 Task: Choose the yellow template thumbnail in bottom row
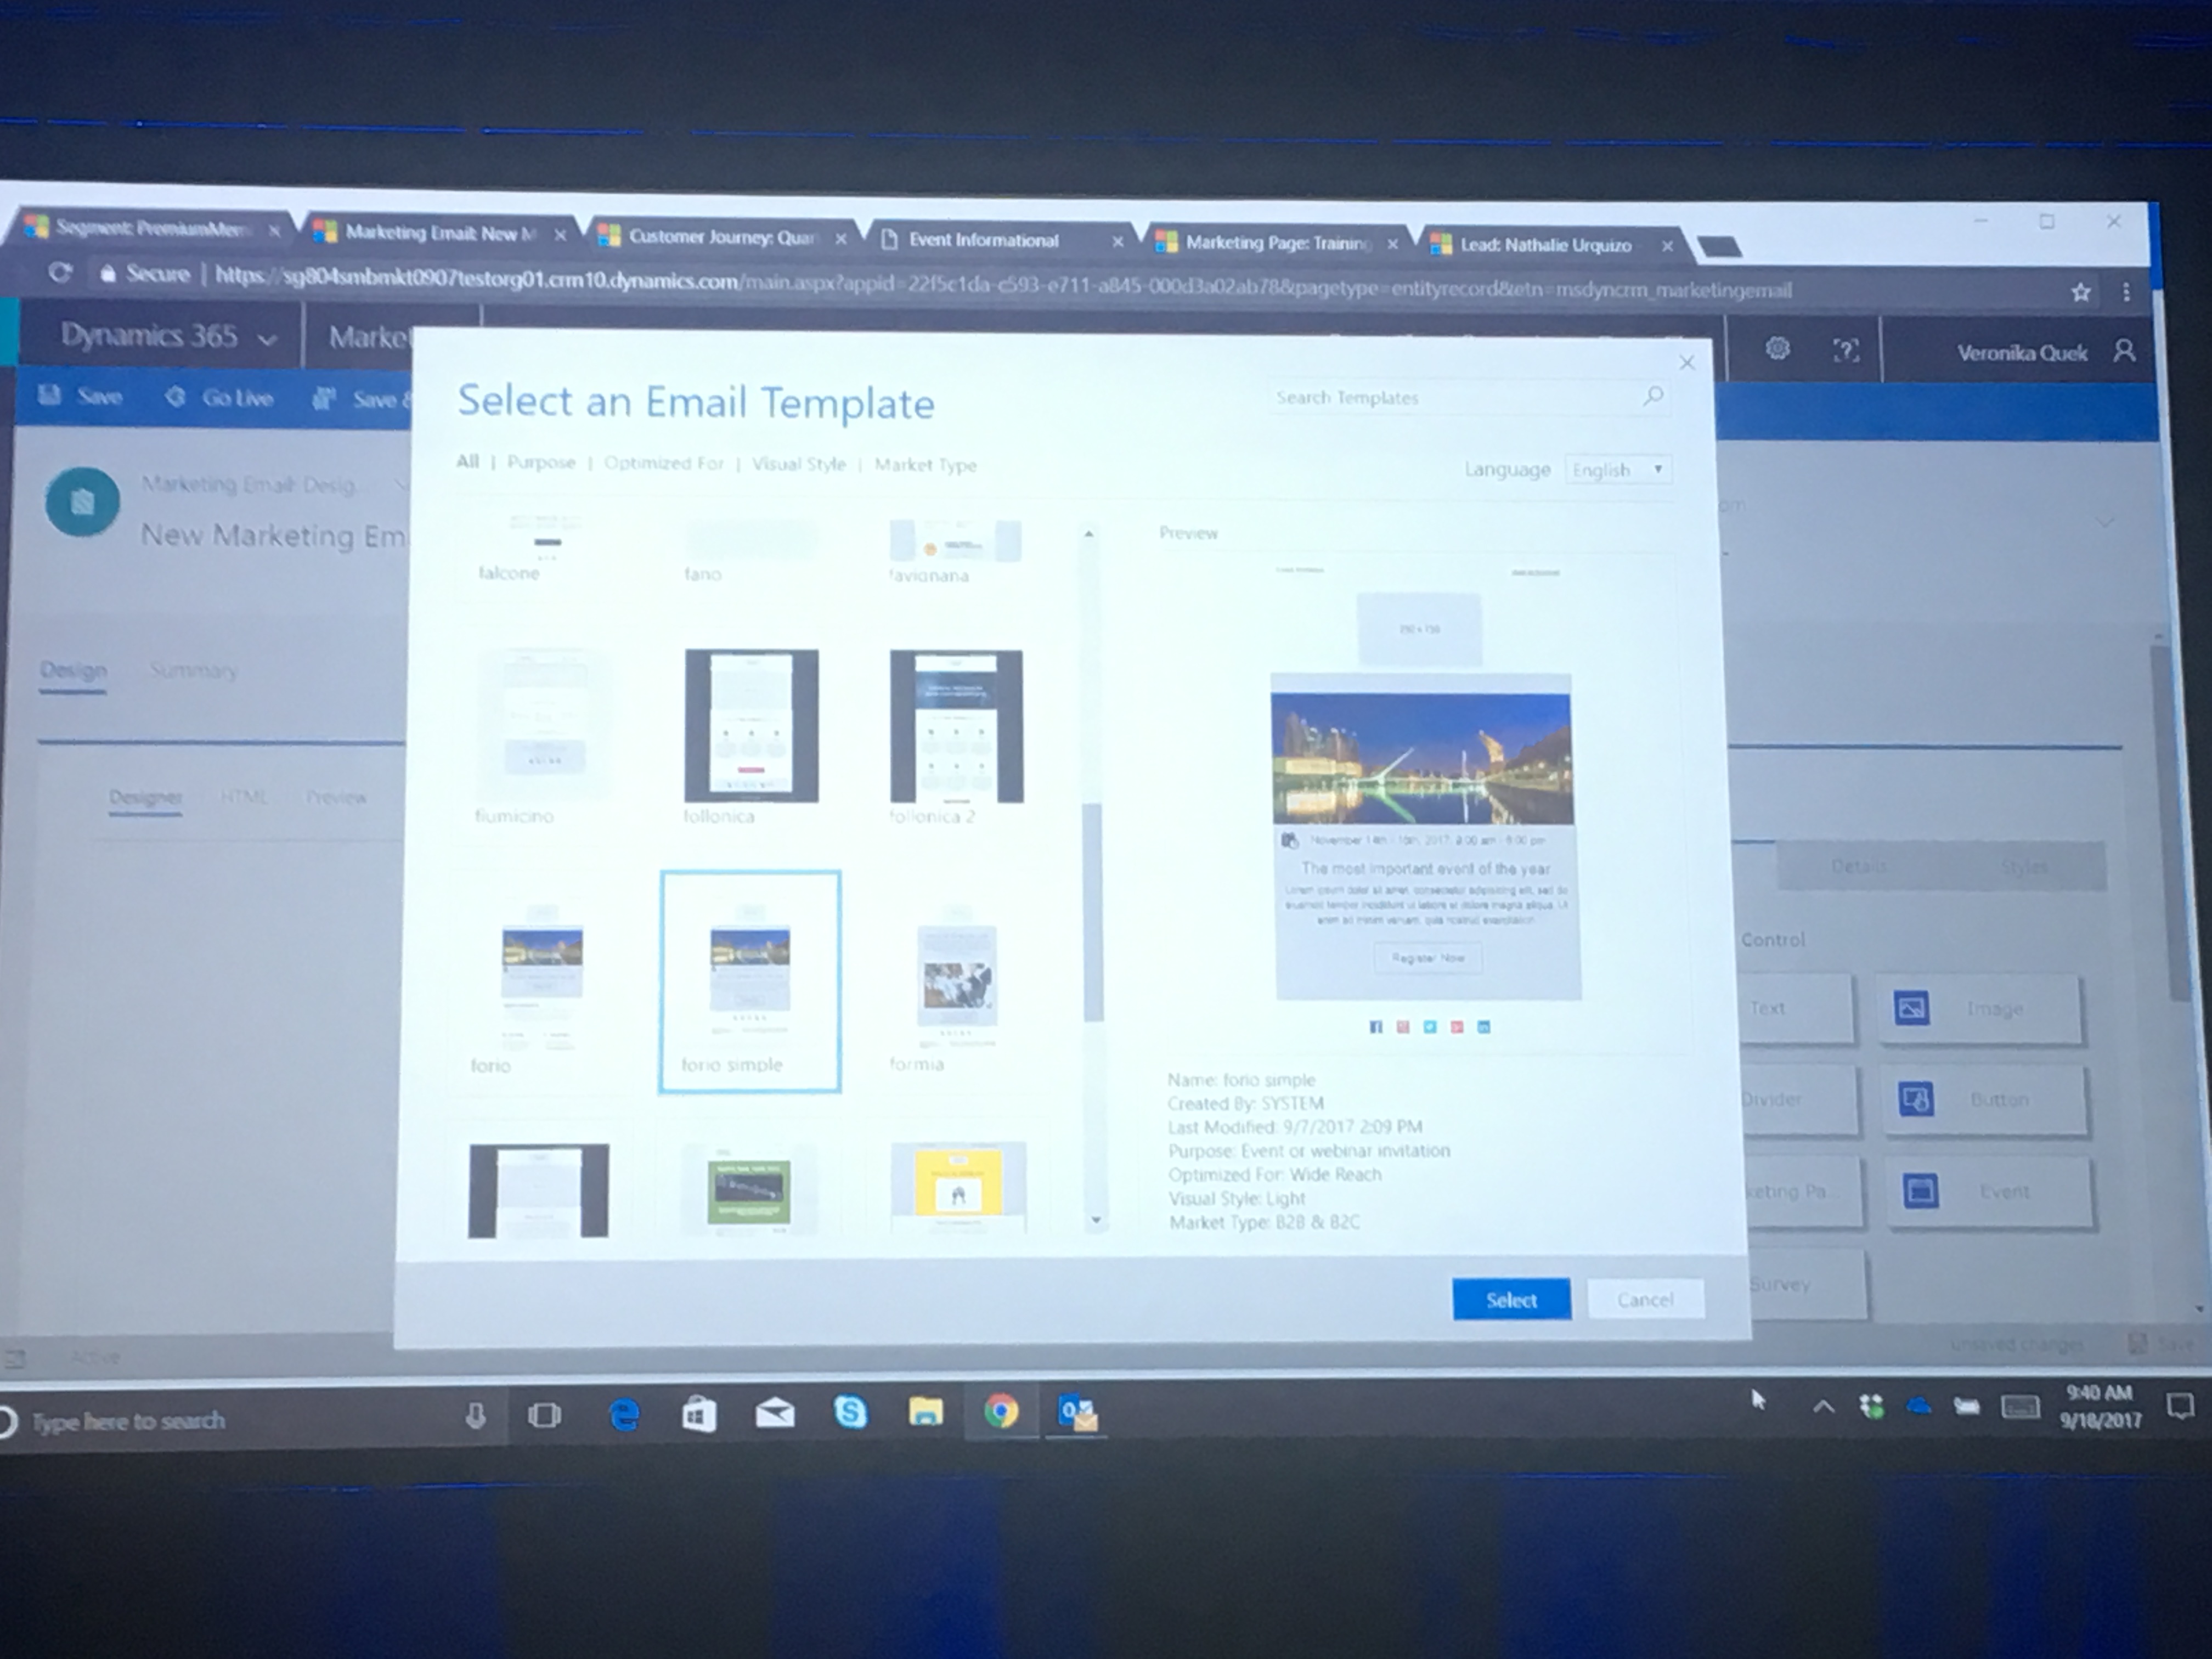tap(958, 1188)
